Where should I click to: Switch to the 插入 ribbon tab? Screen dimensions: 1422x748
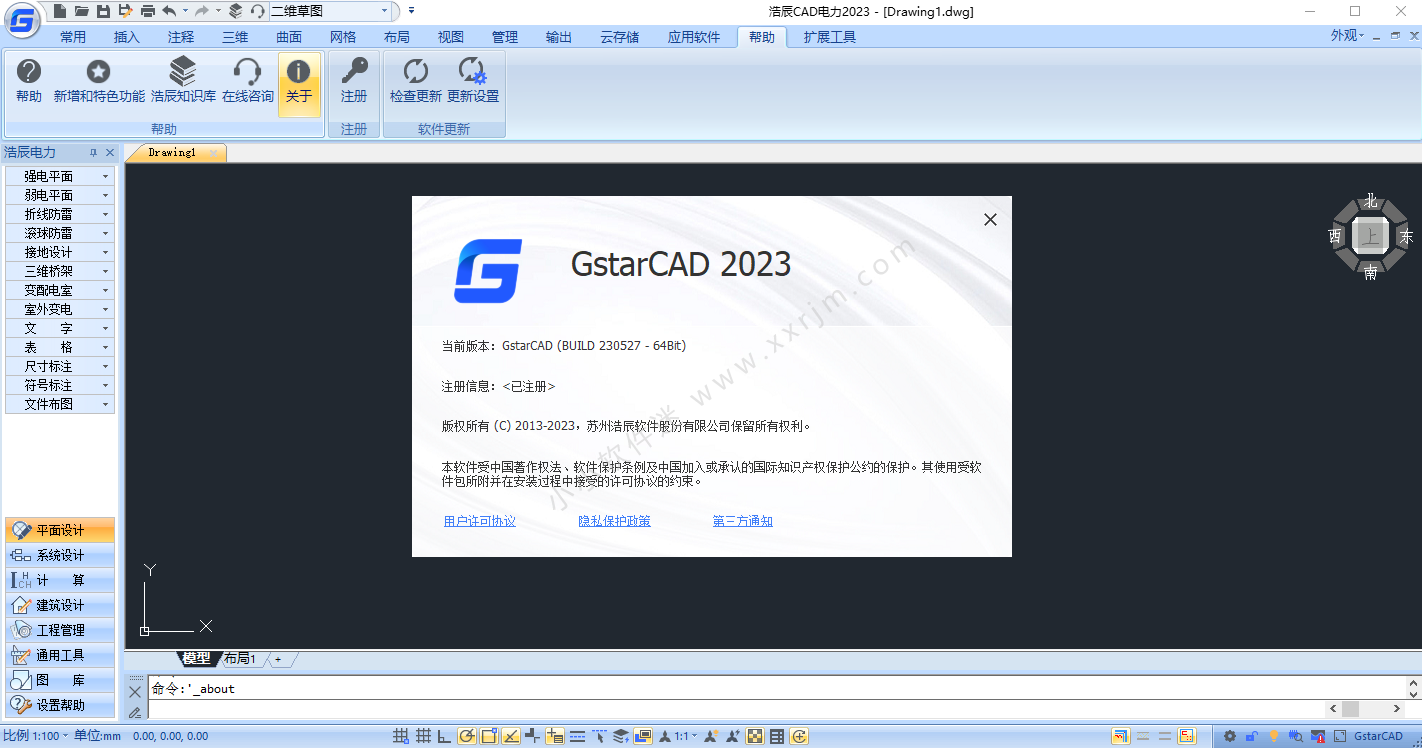click(x=127, y=37)
